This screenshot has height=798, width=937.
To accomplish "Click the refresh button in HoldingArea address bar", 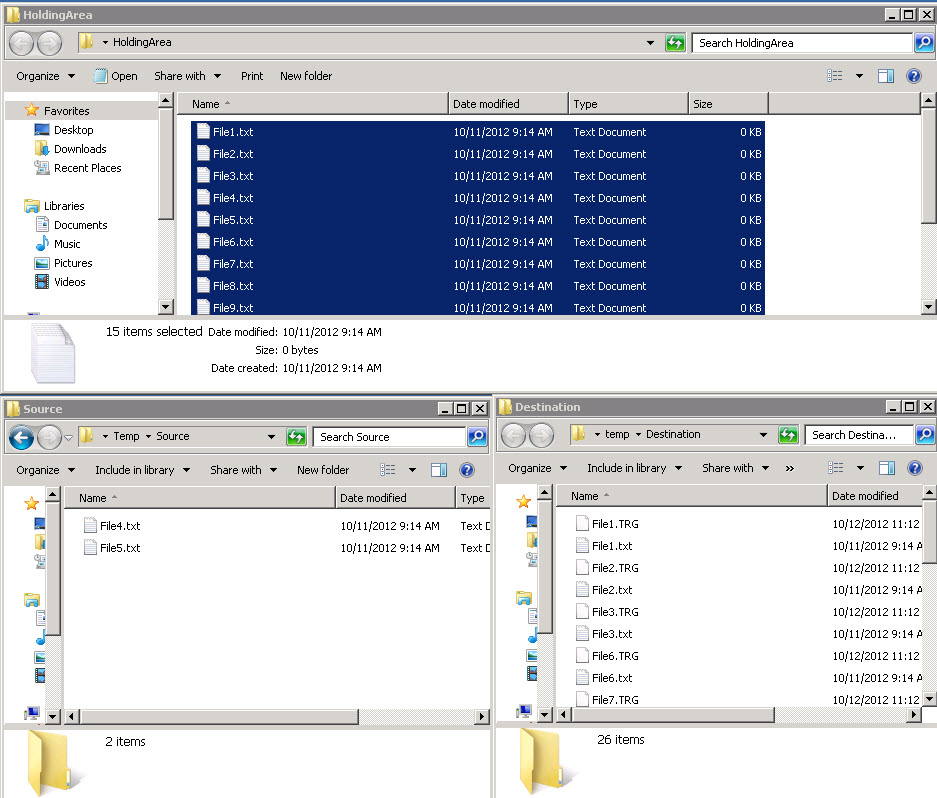I will click(676, 43).
